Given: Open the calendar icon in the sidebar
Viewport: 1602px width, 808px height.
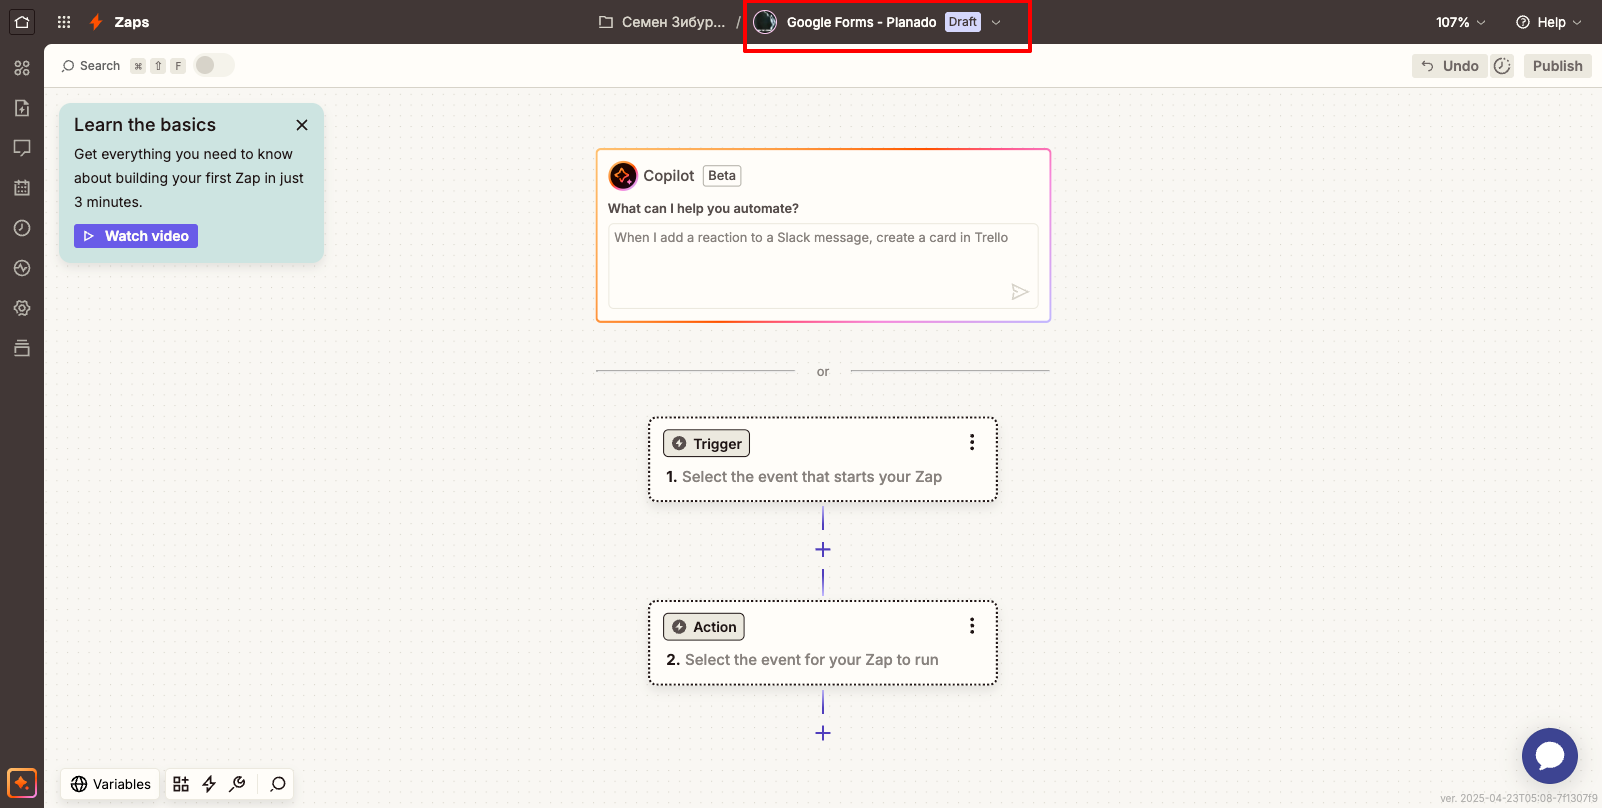Looking at the screenshot, I should click(x=22, y=188).
